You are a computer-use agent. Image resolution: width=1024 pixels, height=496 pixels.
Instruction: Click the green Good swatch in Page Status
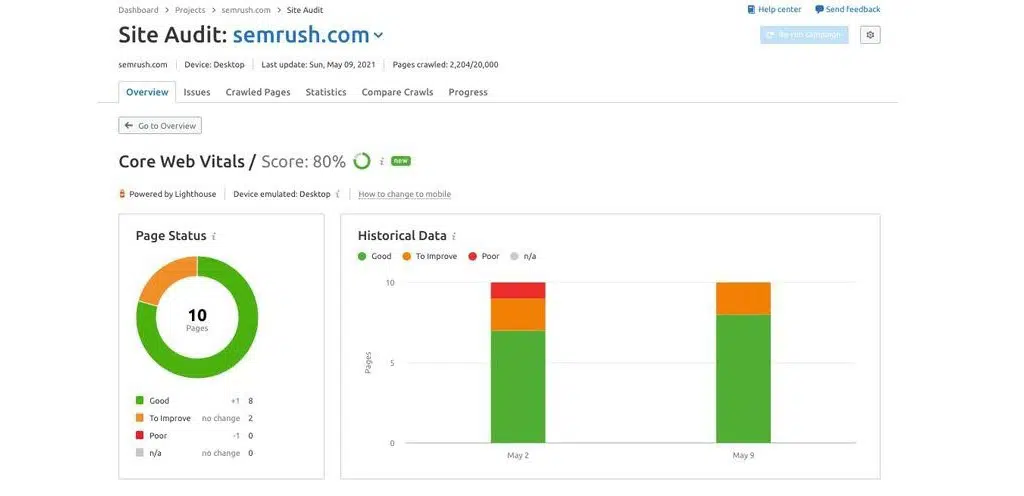coord(140,401)
